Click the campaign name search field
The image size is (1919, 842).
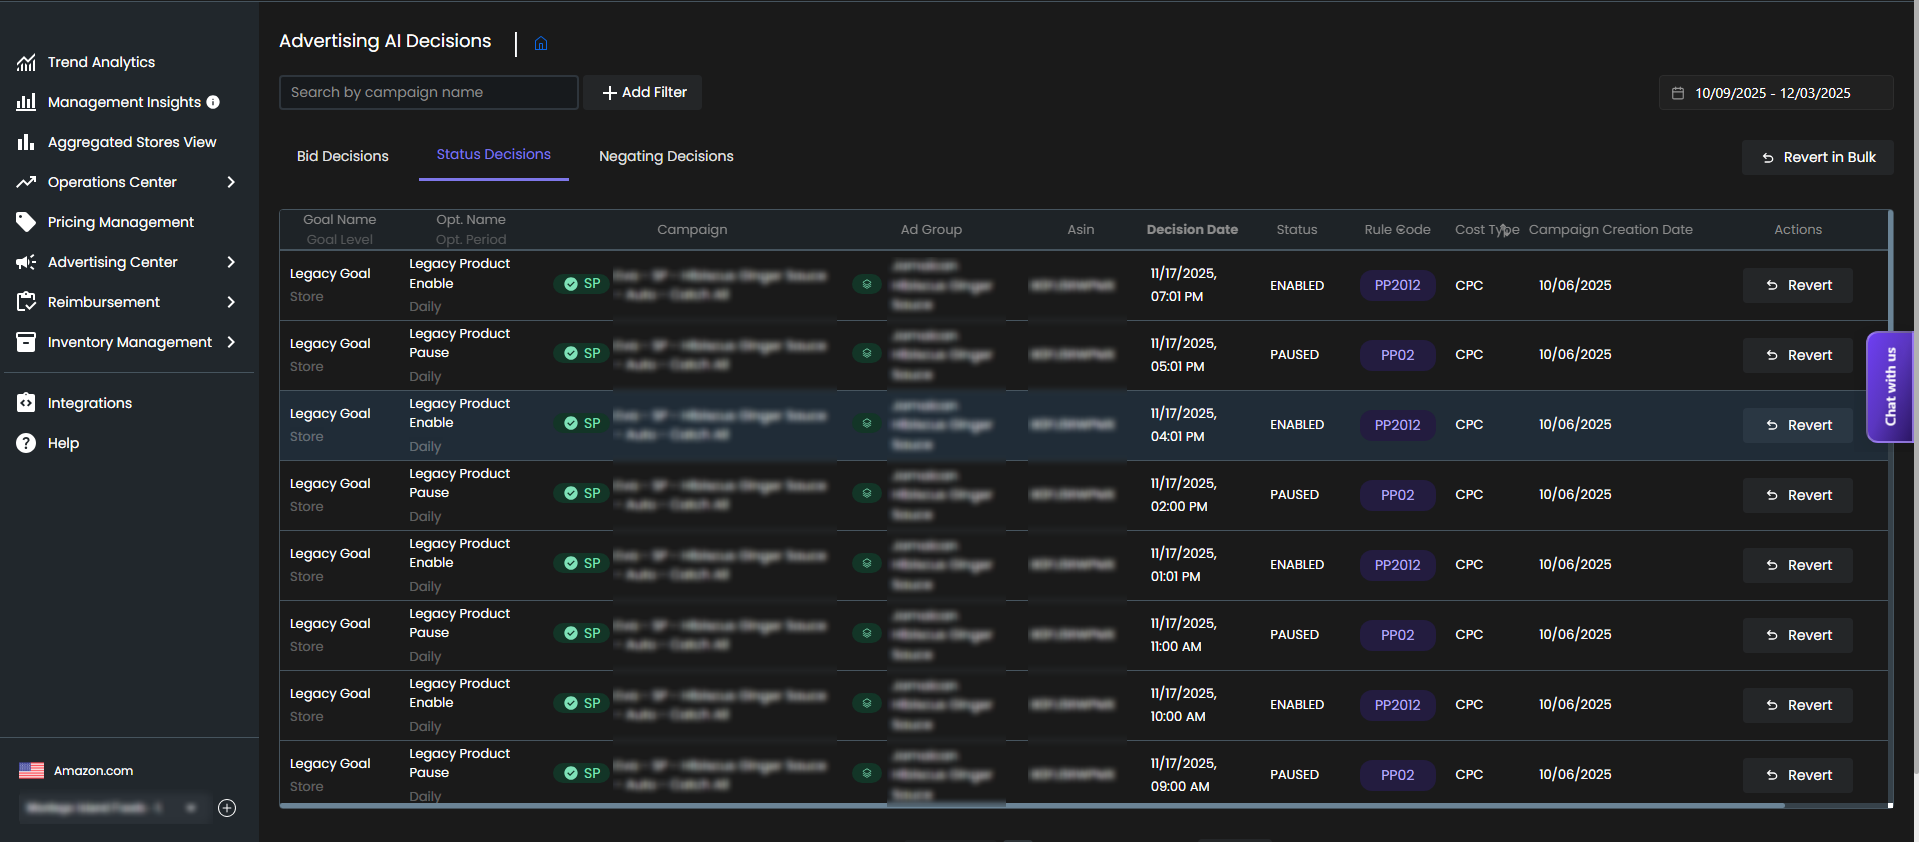click(x=428, y=92)
